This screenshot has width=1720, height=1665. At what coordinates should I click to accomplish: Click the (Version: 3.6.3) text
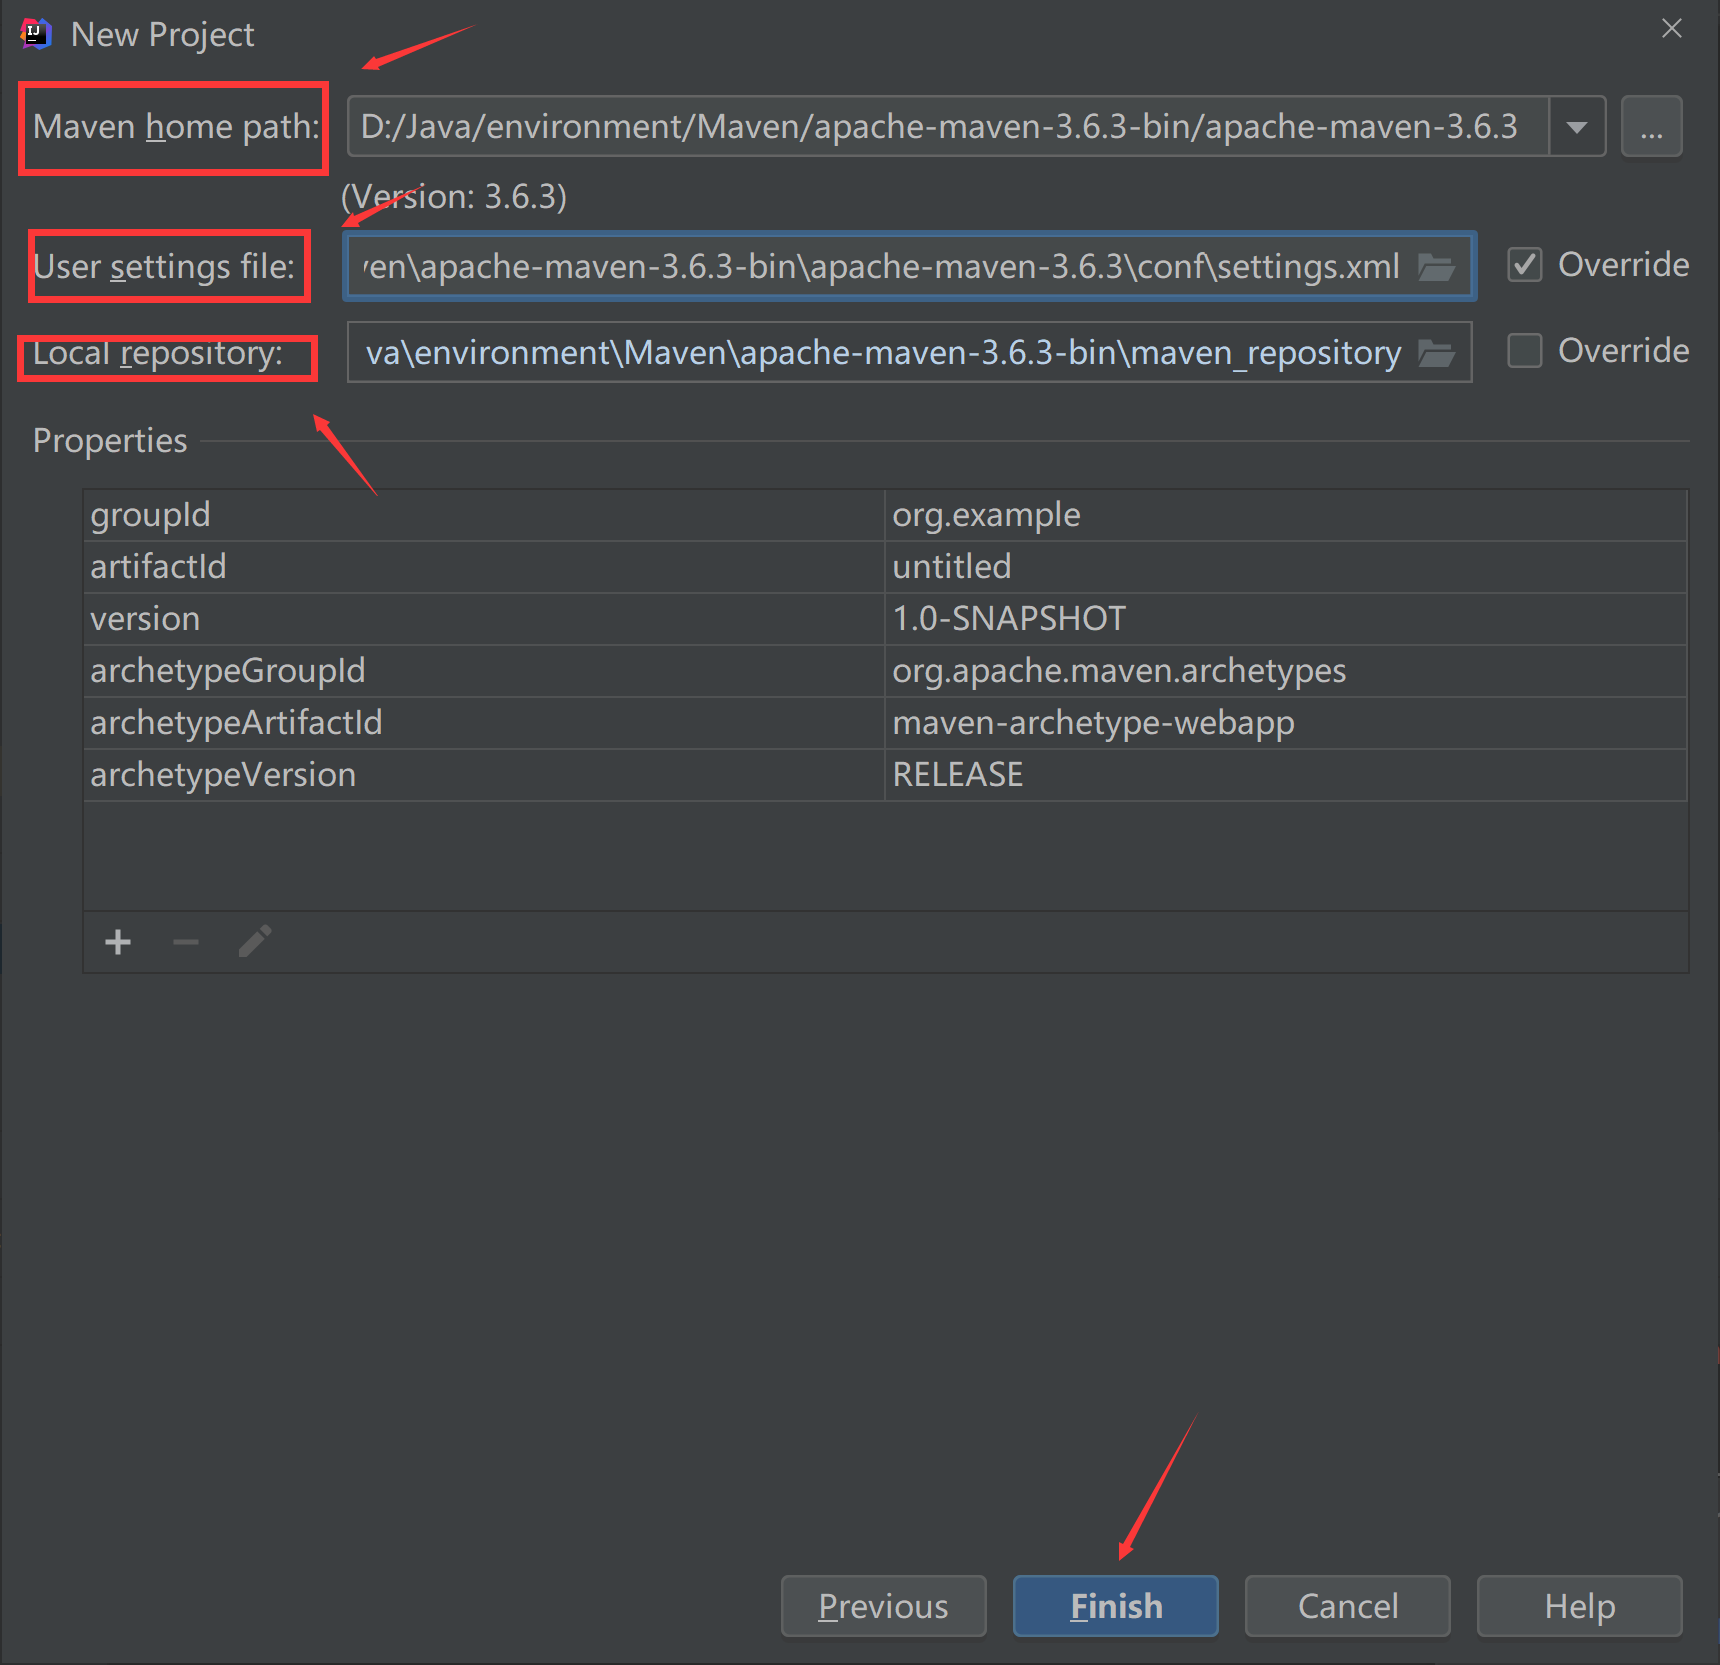pos(454,196)
